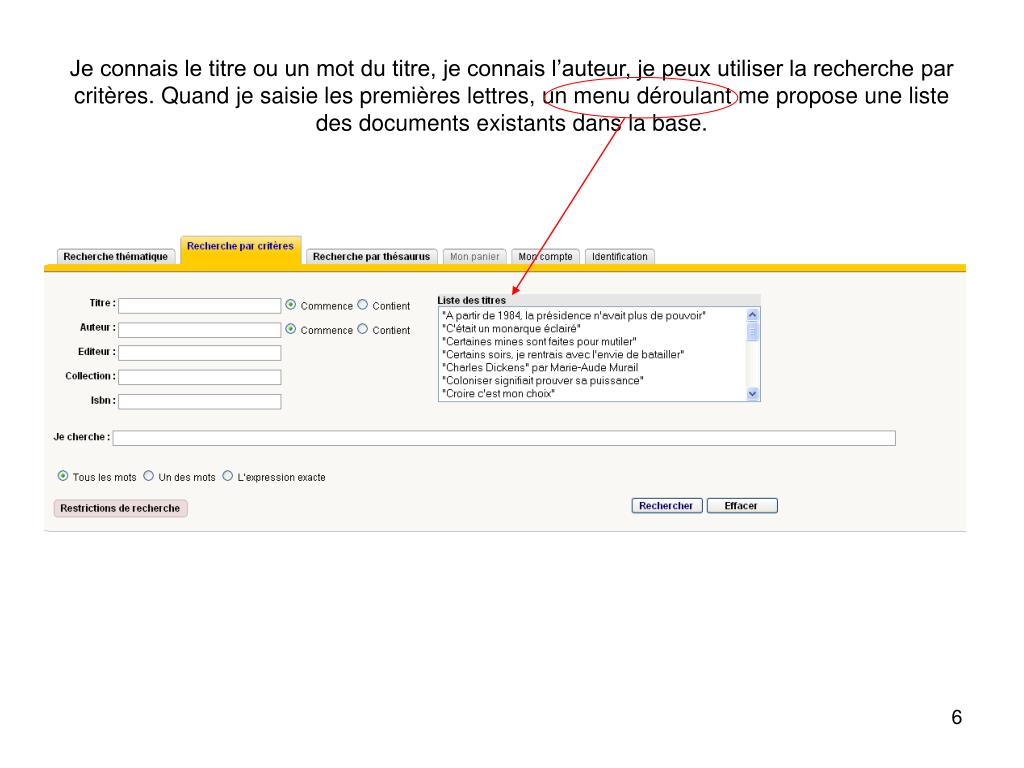The height and width of the screenshot is (768, 1024).
Task: Choose the Un des mots option
Action: tap(149, 476)
